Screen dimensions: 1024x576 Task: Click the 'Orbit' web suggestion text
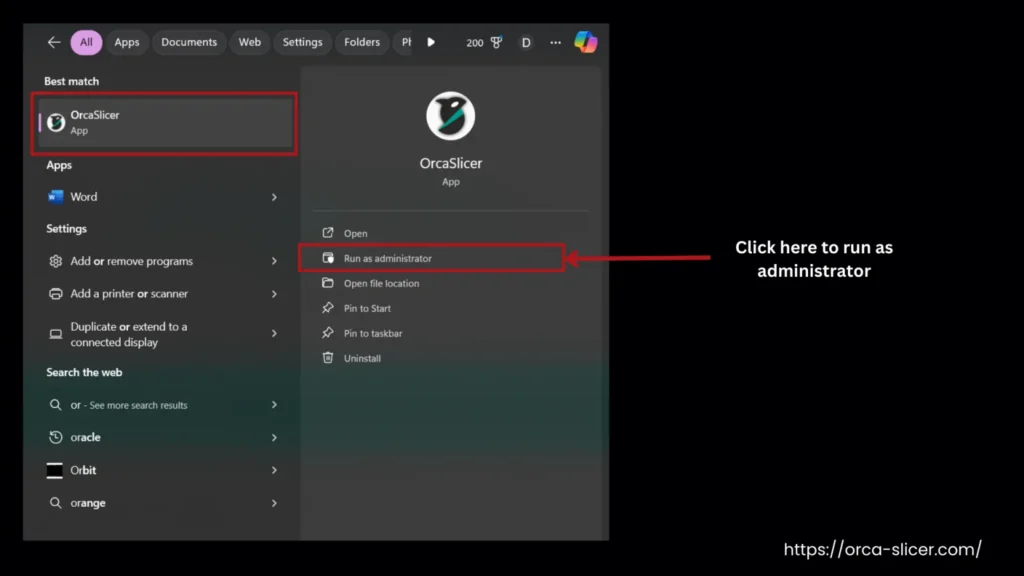[83, 470]
